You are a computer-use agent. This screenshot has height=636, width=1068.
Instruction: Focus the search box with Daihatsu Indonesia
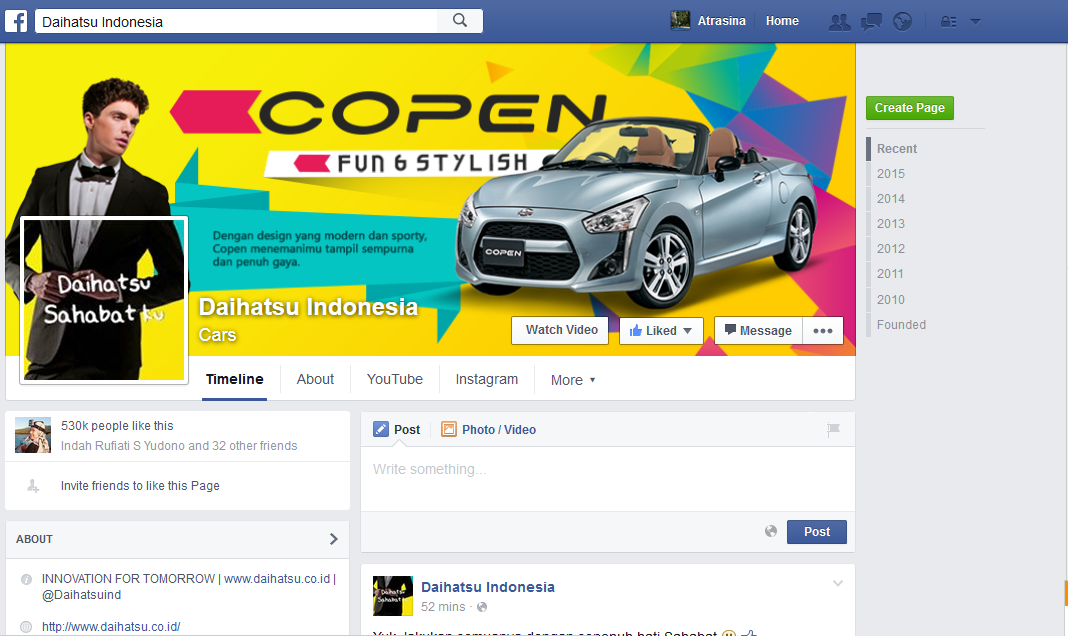pos(236,21)
